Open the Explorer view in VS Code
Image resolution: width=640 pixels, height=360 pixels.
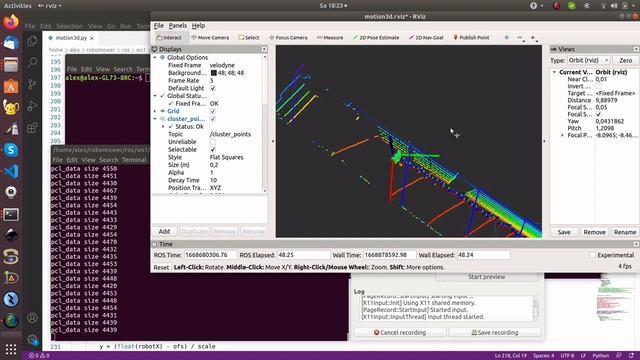(x=32, y=41)
